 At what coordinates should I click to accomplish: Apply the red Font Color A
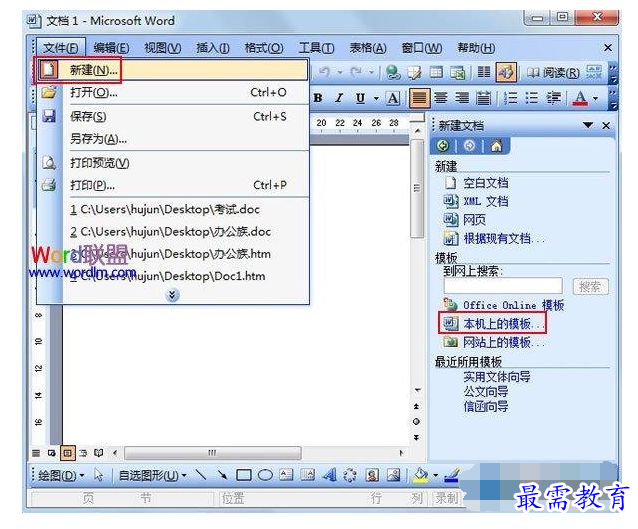tap(580, 98)
